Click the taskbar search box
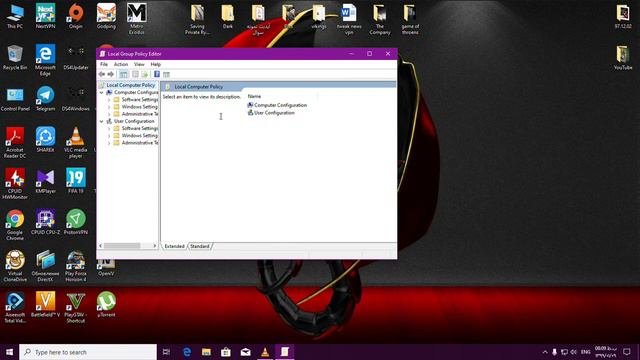The image size is (640, 360). click(88, 352)
